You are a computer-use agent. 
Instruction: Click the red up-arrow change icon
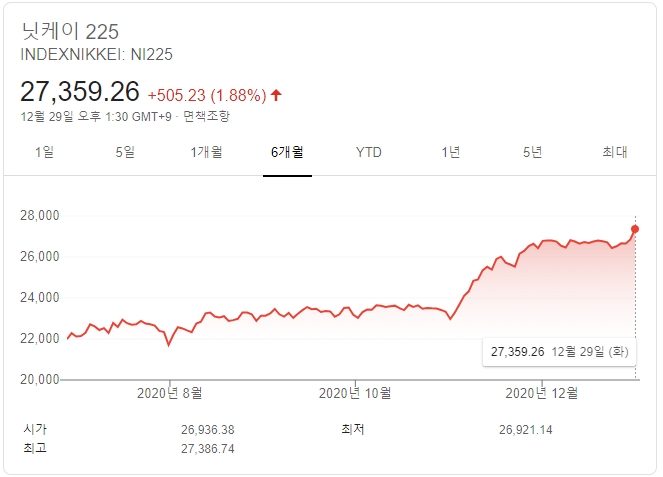276,95
